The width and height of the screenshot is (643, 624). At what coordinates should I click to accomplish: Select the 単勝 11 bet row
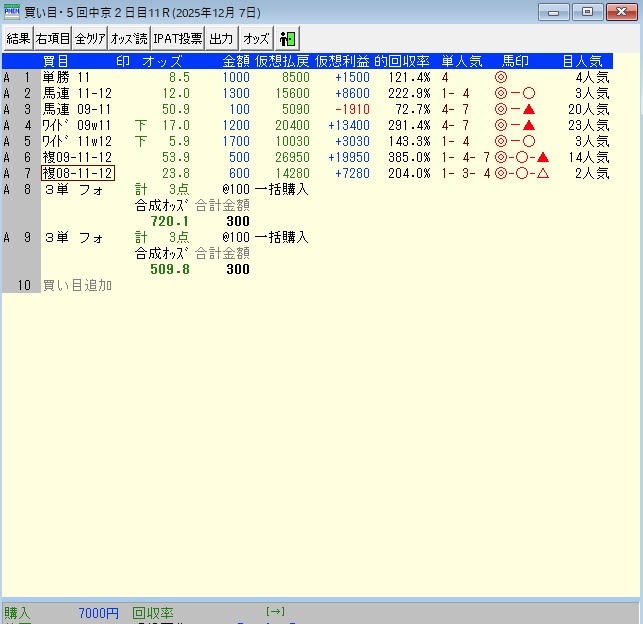(67, 77)
